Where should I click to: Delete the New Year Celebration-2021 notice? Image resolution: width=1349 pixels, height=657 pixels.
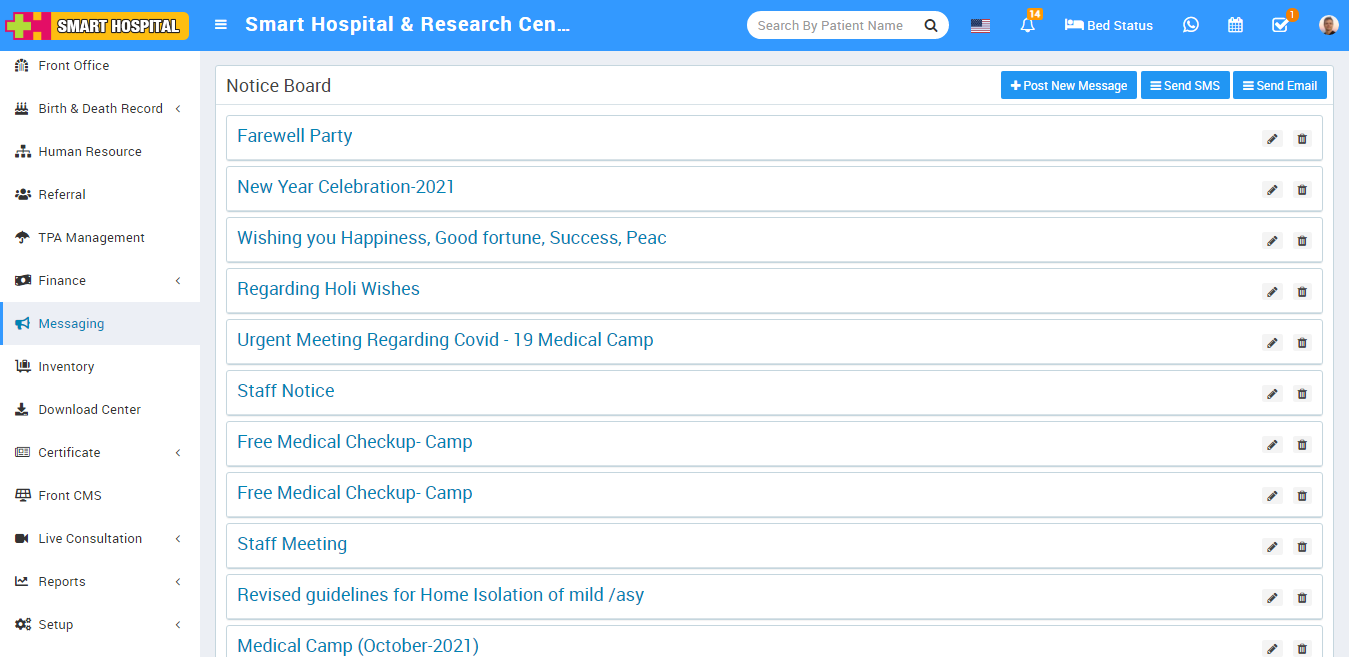[1302, 190]
